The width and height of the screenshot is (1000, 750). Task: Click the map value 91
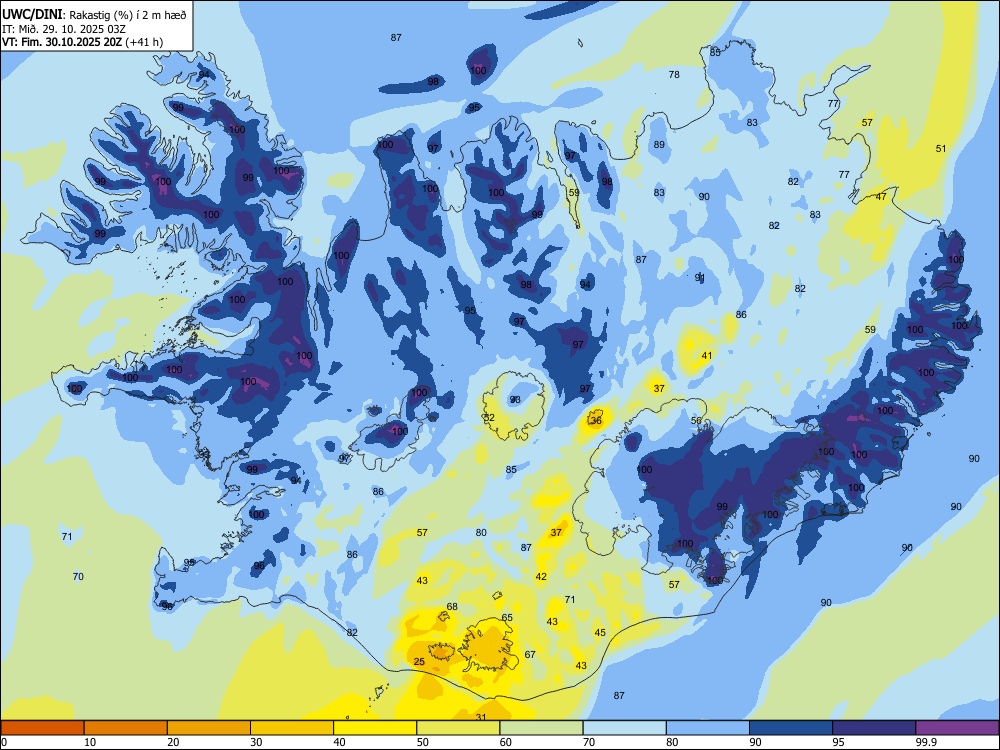click(700, 277)
